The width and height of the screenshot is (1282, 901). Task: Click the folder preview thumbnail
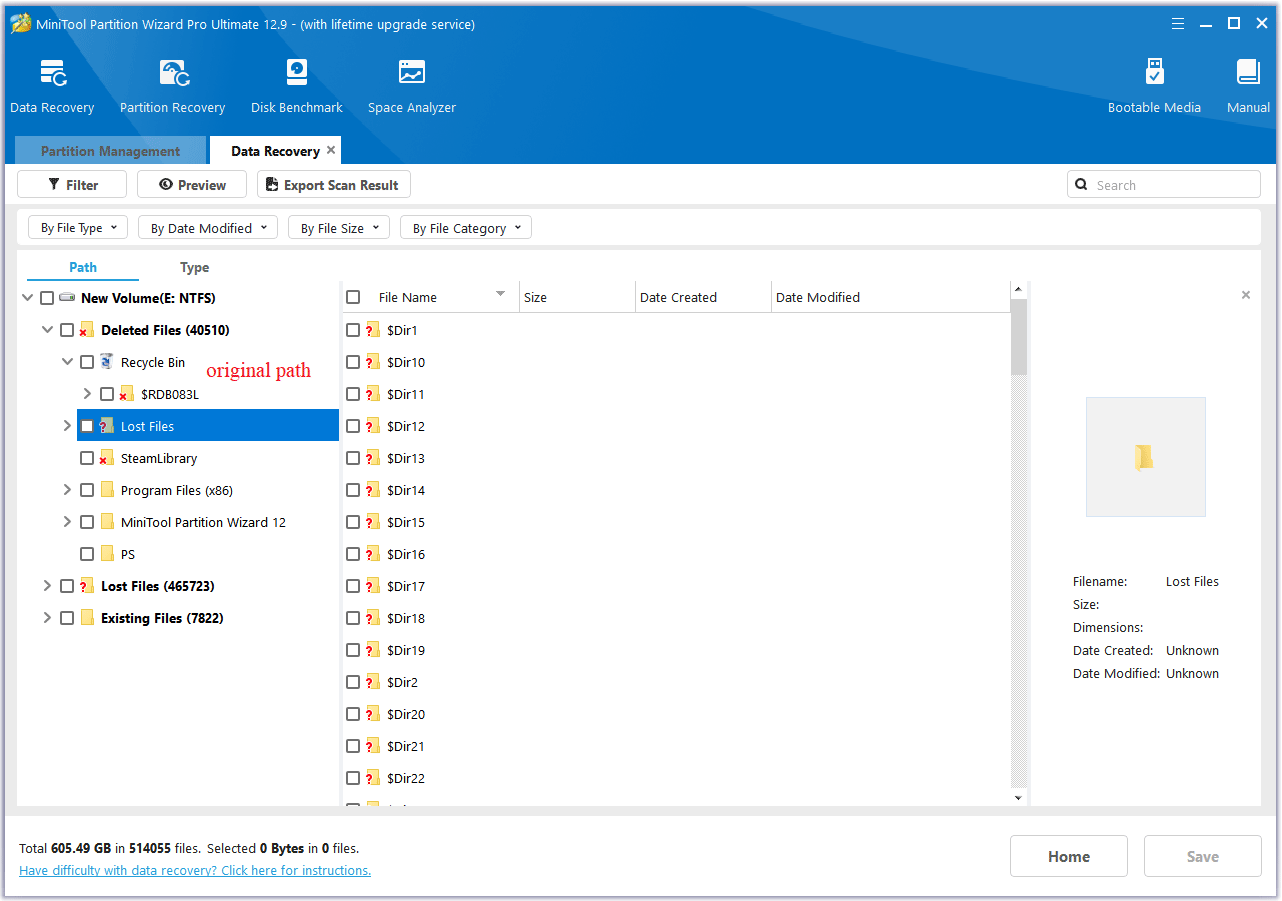click(x=1145, y=457)
